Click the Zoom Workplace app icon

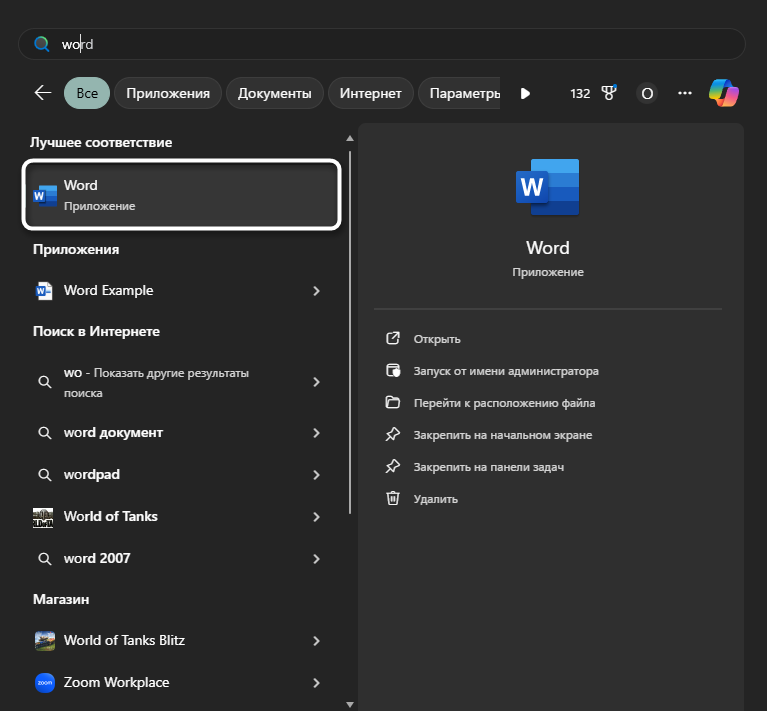pyautogui.click(x=45, y=683)
